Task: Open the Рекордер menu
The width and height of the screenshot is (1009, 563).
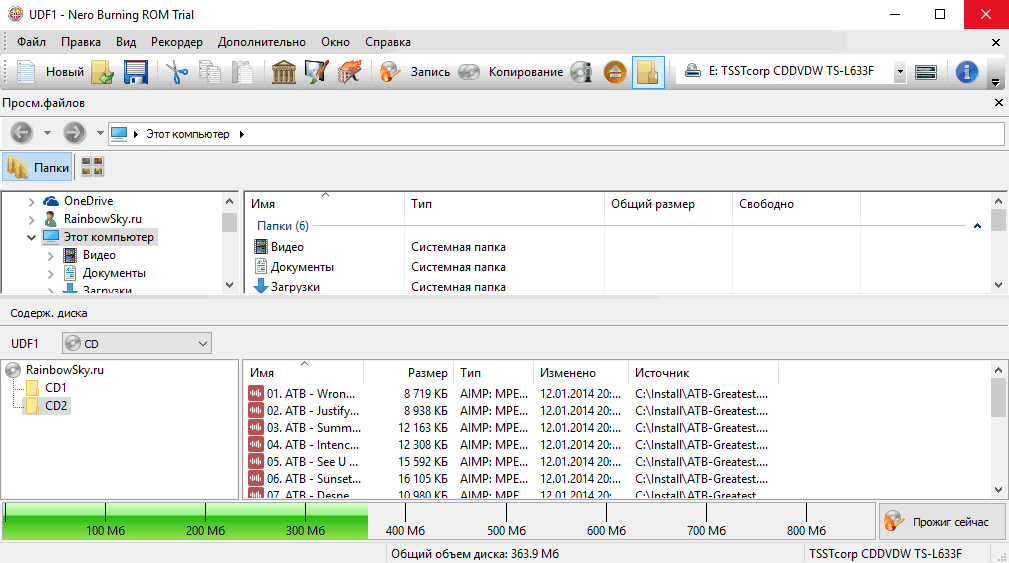Action: 177,42
